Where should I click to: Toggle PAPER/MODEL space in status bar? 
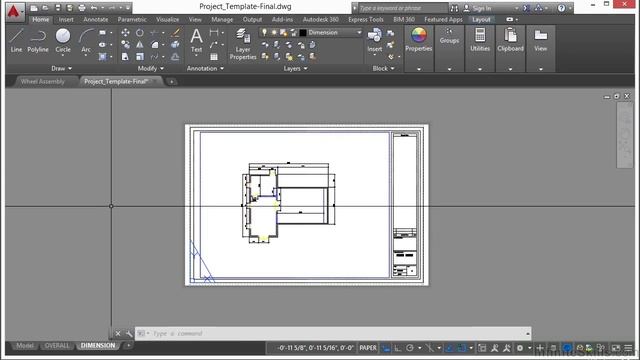tap(368, 348)
